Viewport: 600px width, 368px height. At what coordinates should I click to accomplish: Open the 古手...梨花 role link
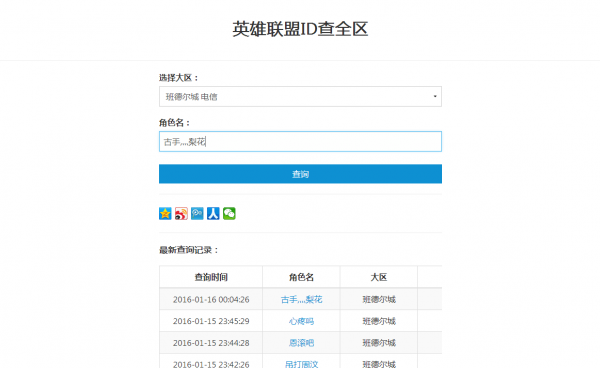tap(302, 300)
